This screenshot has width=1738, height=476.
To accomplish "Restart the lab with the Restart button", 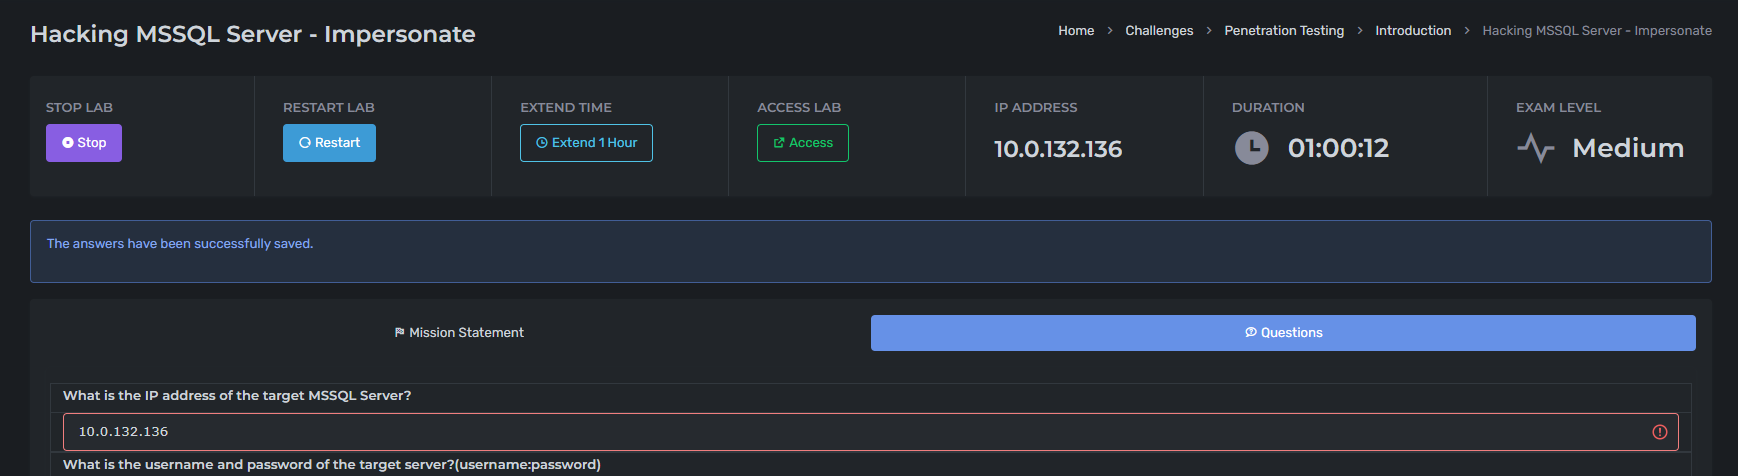I will pyautogui.click(x=329, y=143).
